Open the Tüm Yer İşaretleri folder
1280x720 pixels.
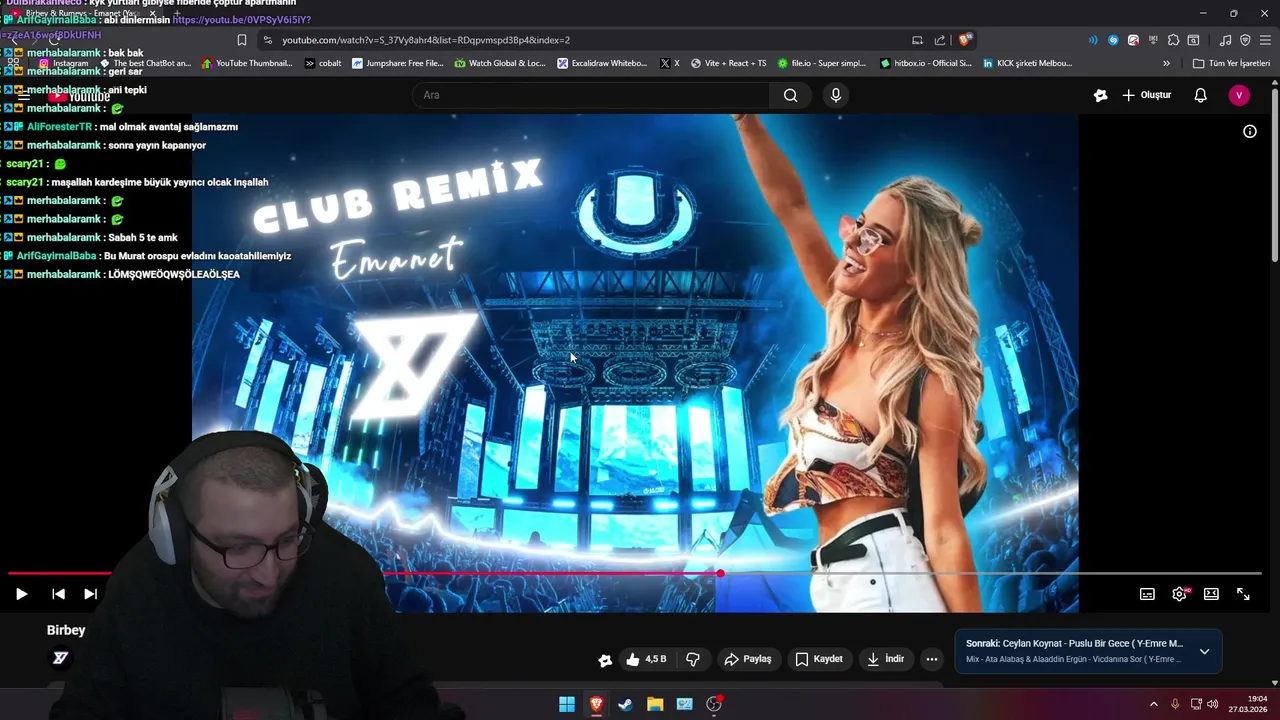point(1231,63)
